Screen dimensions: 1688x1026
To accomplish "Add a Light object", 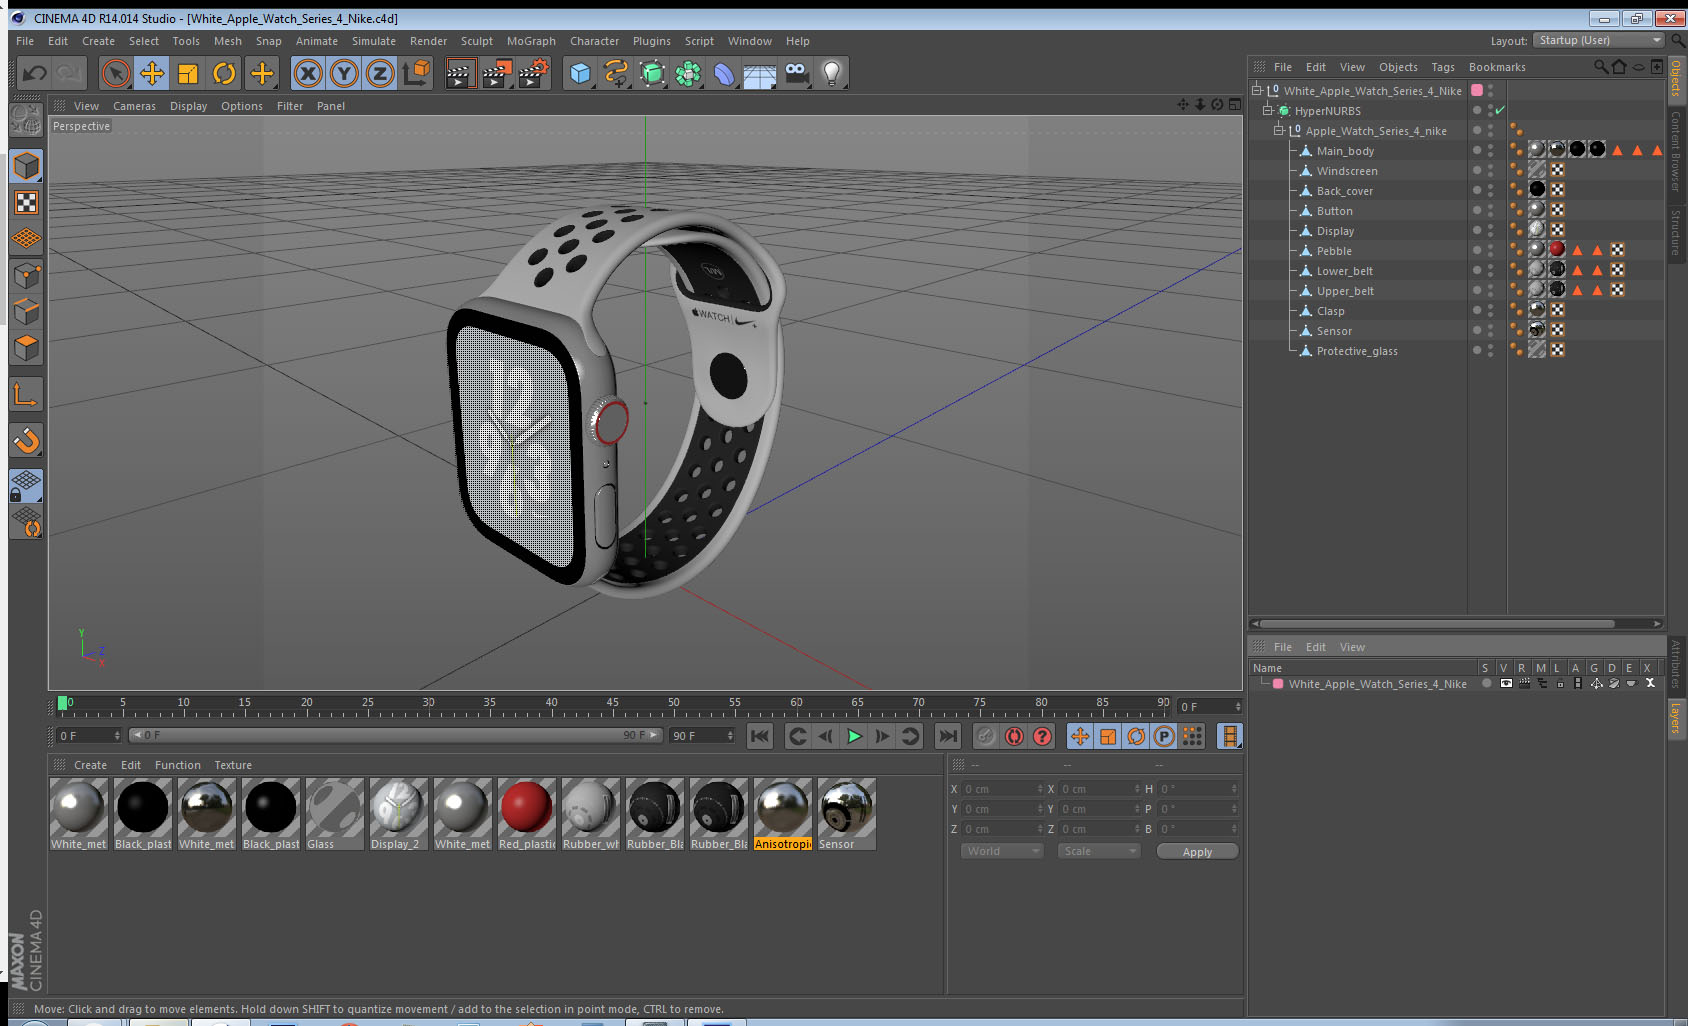I will [x=832, y=73].
